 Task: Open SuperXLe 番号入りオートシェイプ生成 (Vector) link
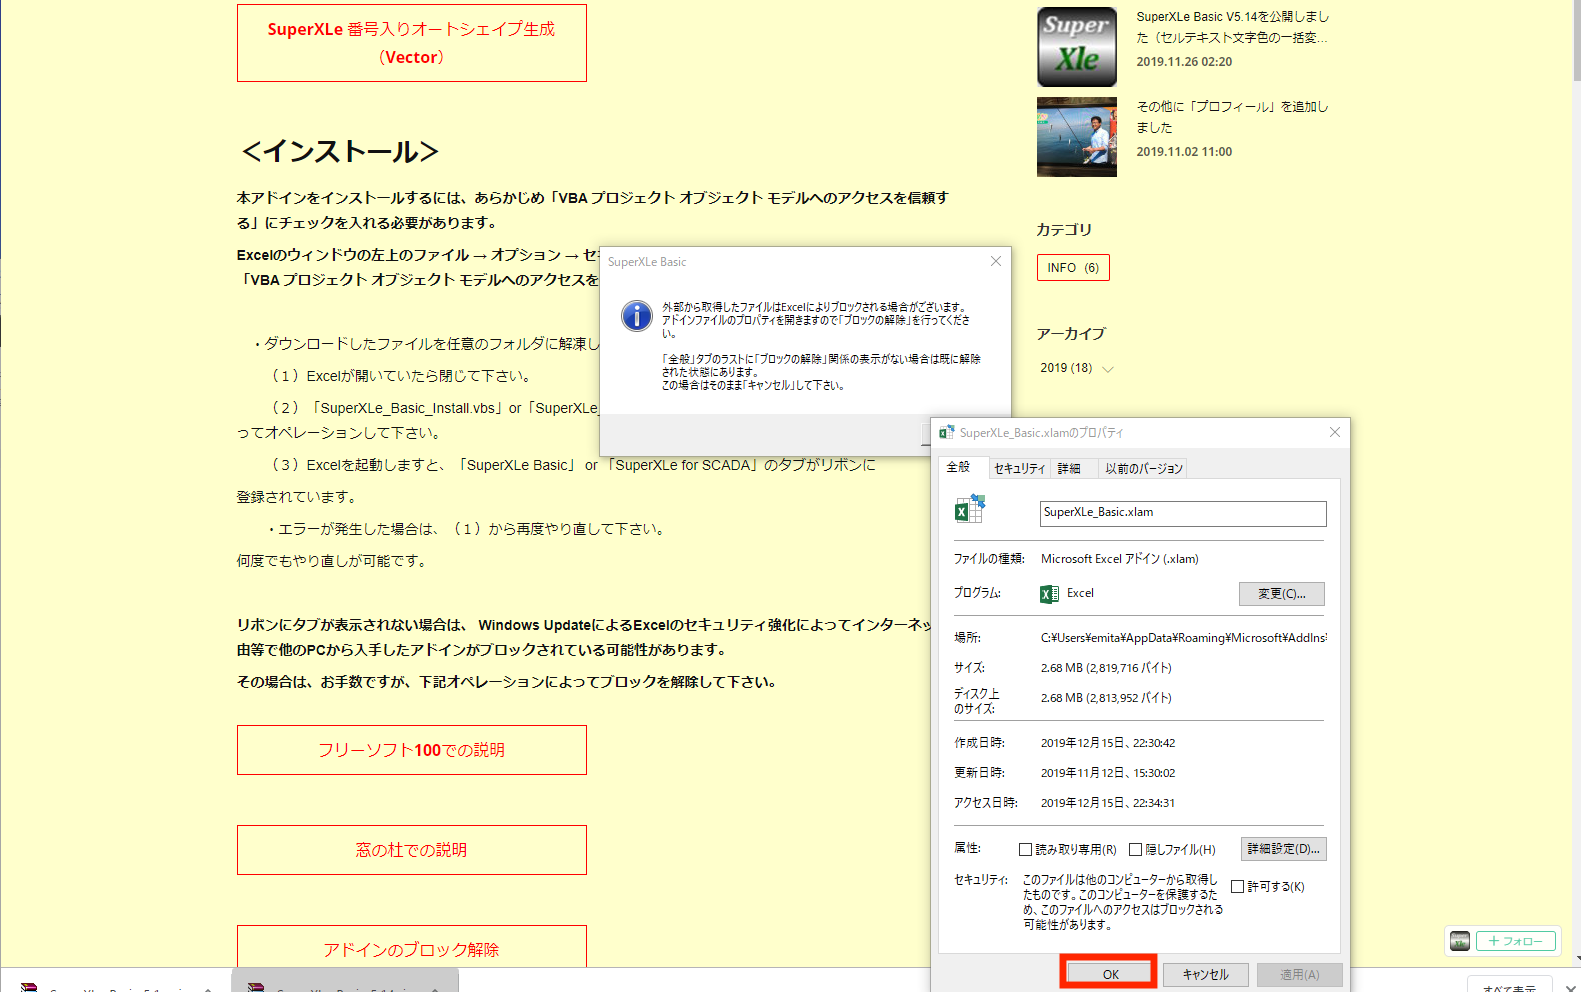coord(411,43)
